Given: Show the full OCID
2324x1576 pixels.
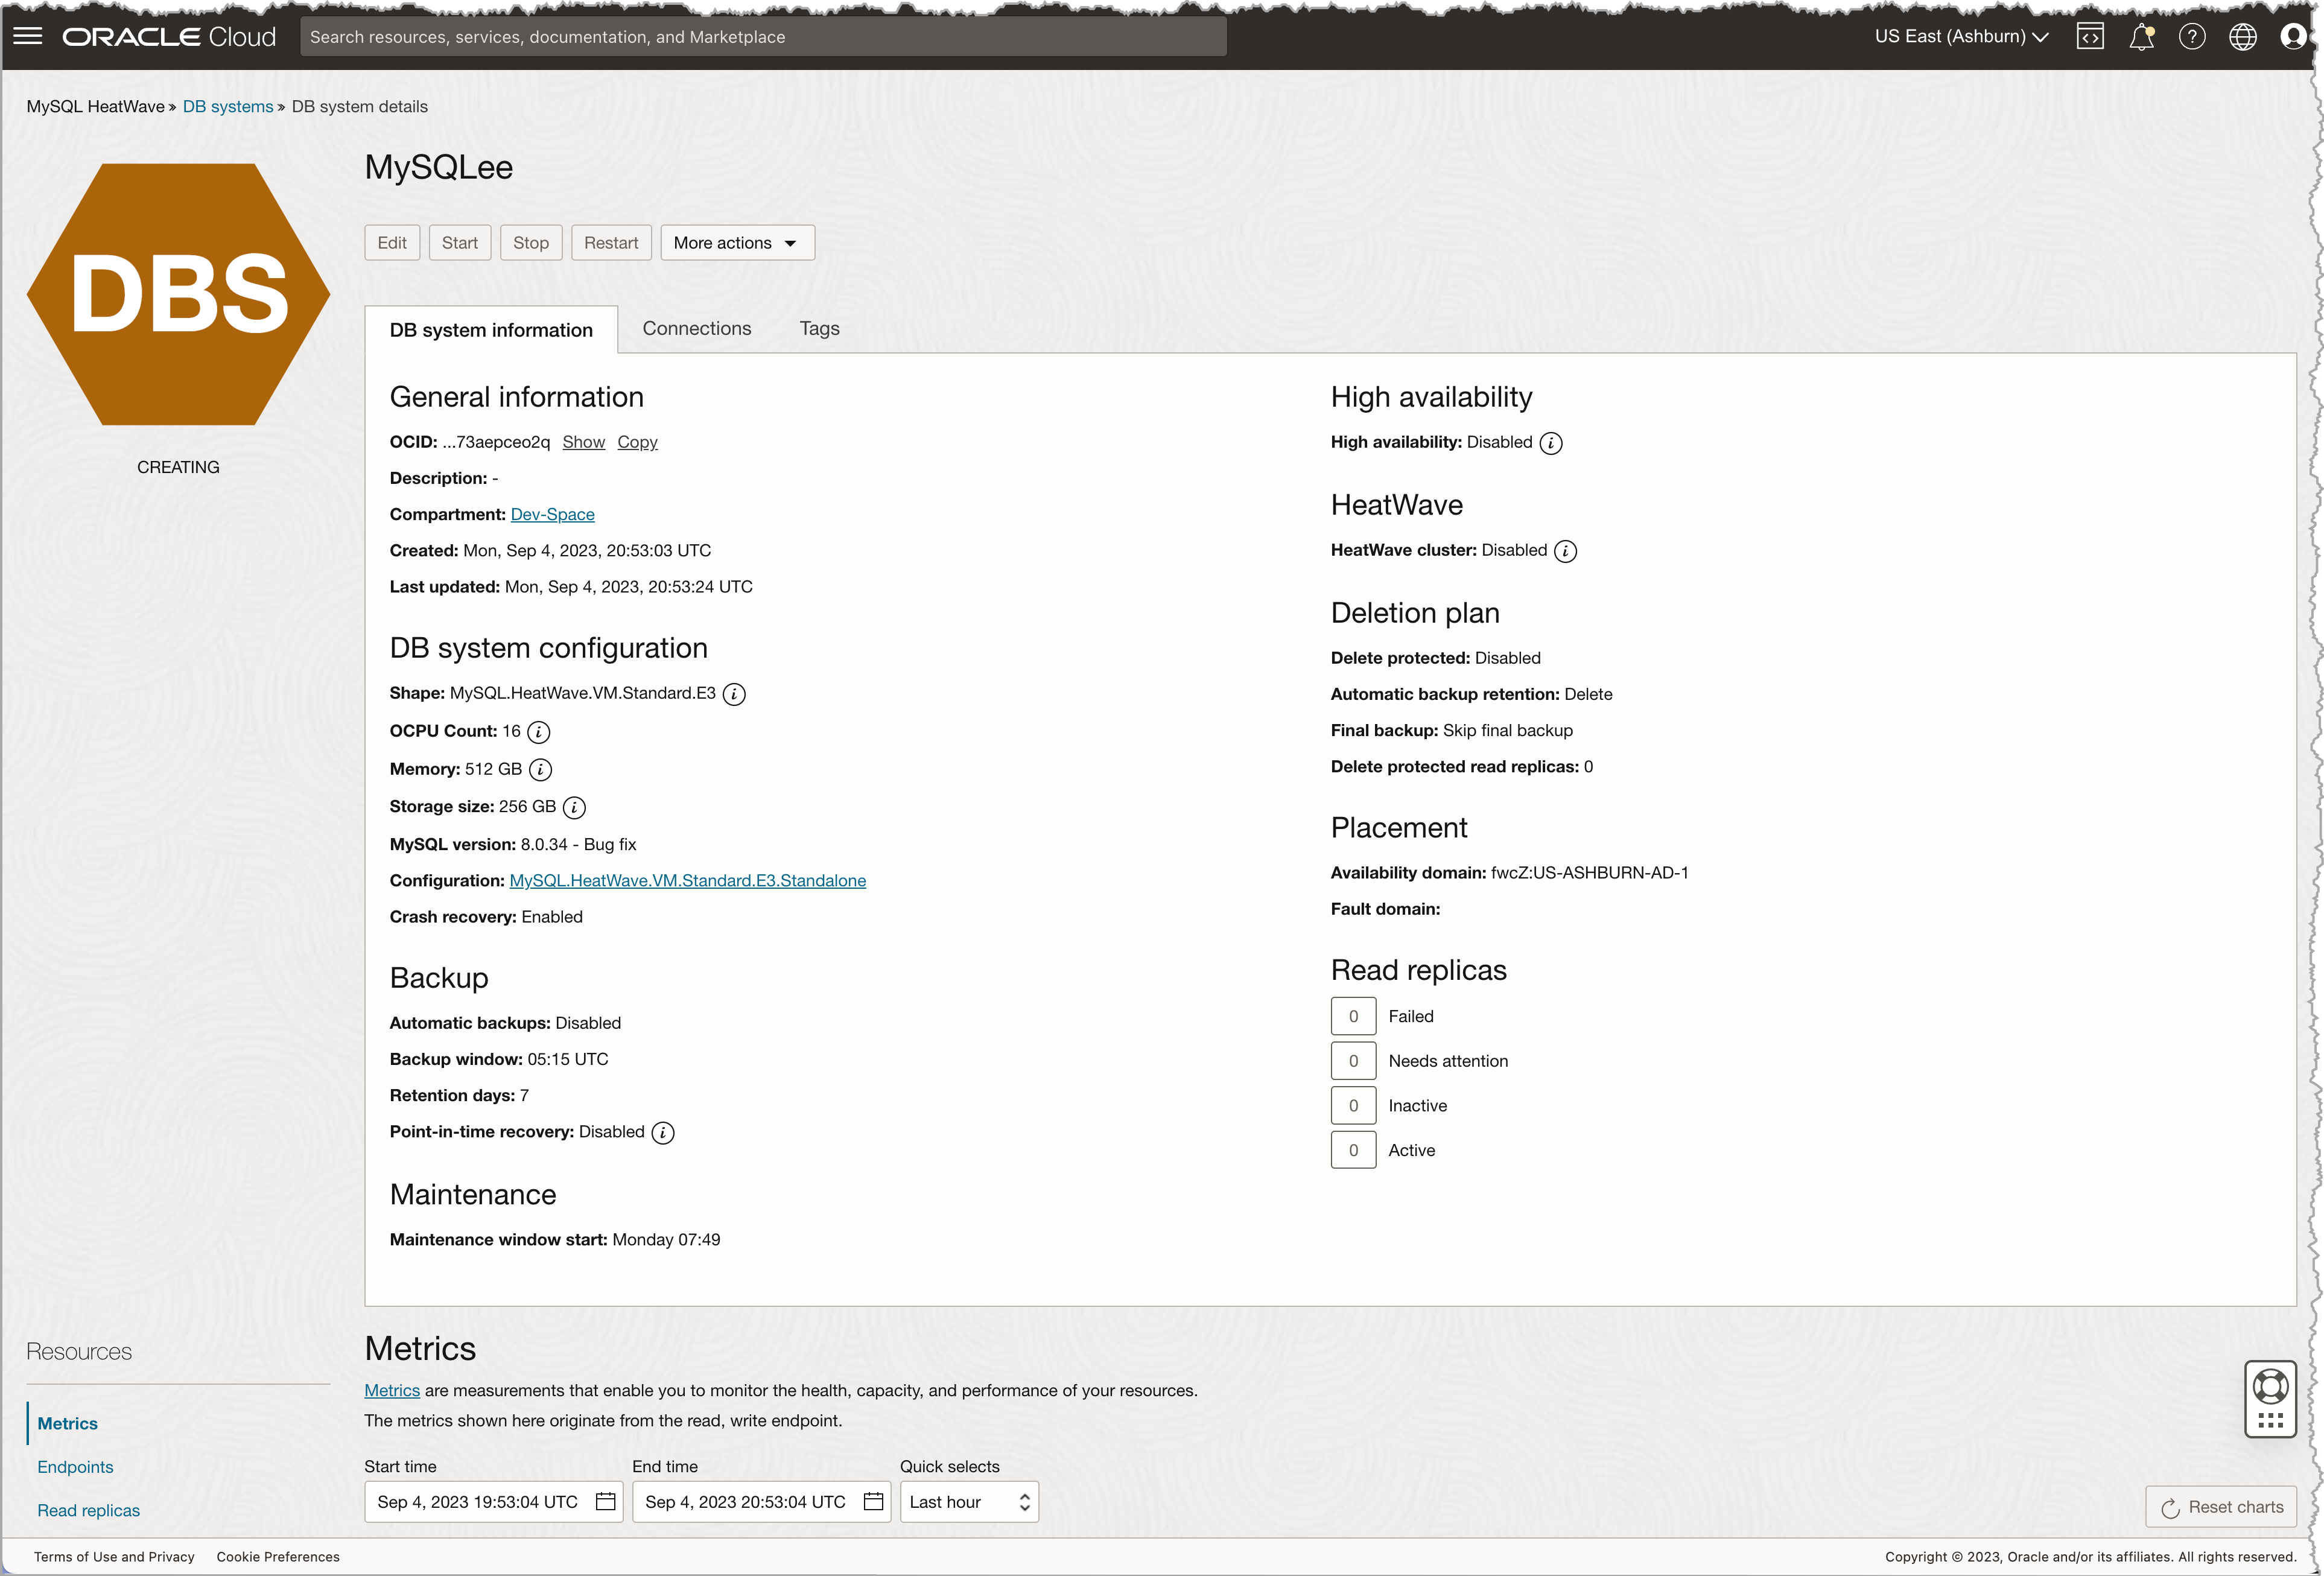Looking at the screenshot, I should [583, 442].
